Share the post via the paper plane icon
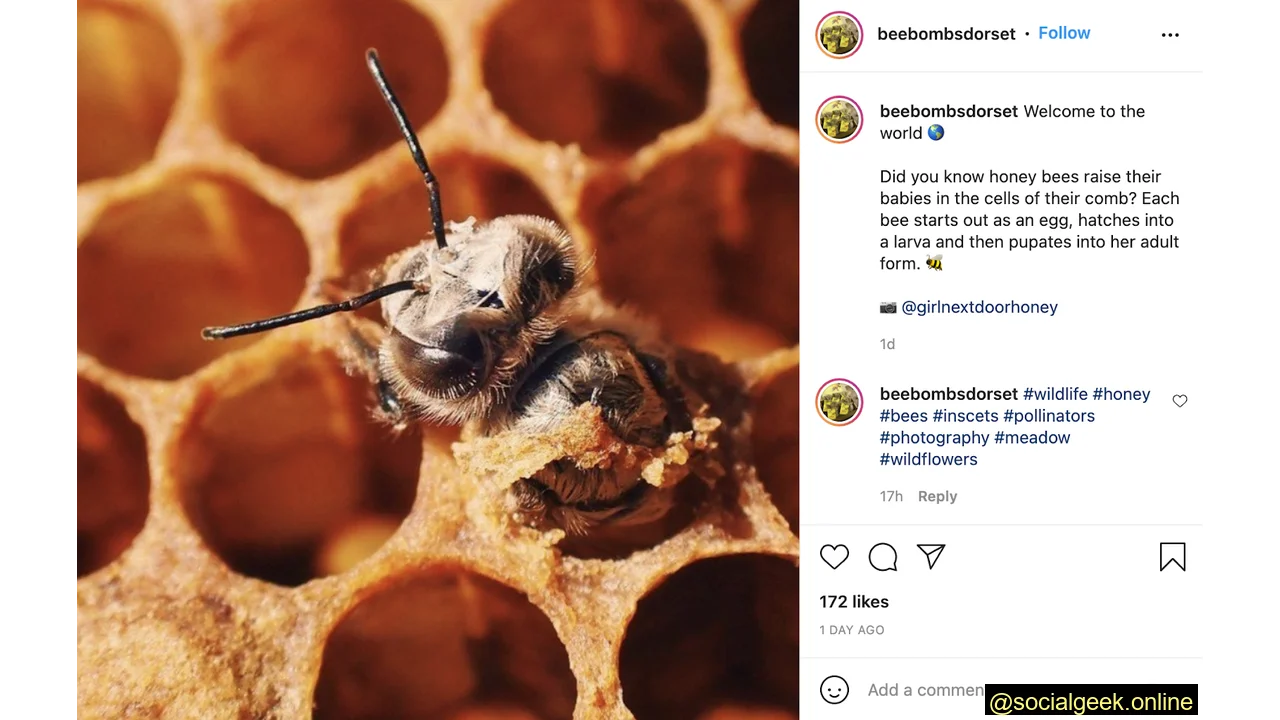 931,557
